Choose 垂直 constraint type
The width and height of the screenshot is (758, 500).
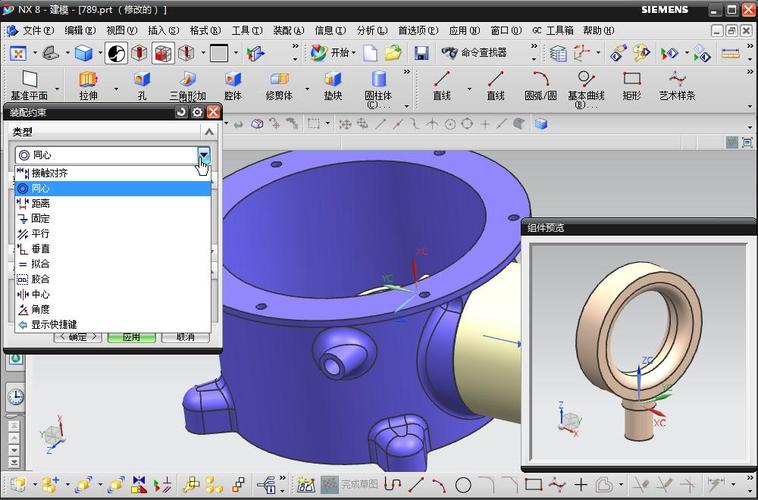(113, 249)
